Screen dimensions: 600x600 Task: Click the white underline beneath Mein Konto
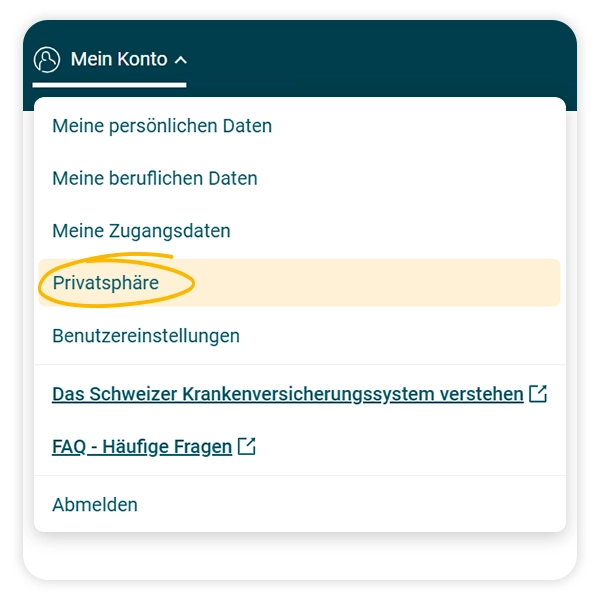click(x=110, y=84)
